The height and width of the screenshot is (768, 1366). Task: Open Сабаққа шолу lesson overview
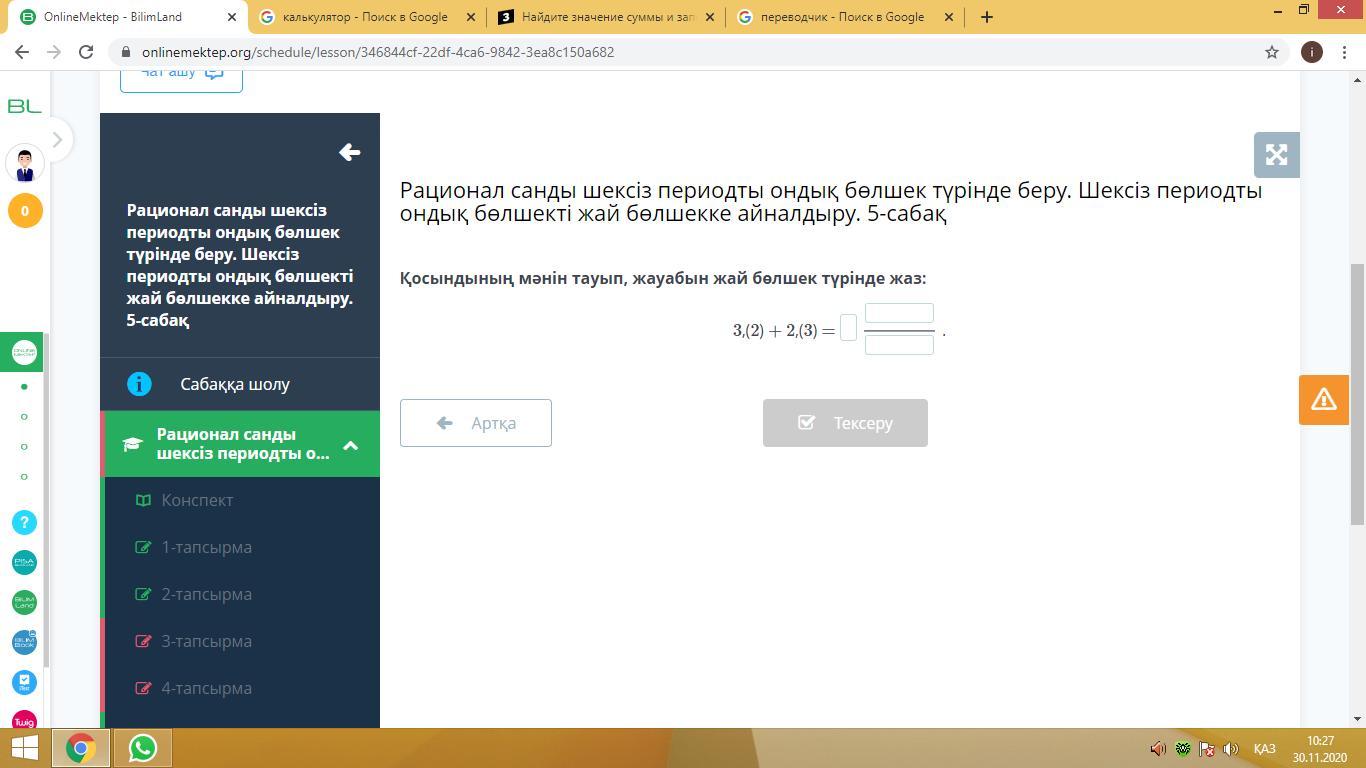(235, 384)
